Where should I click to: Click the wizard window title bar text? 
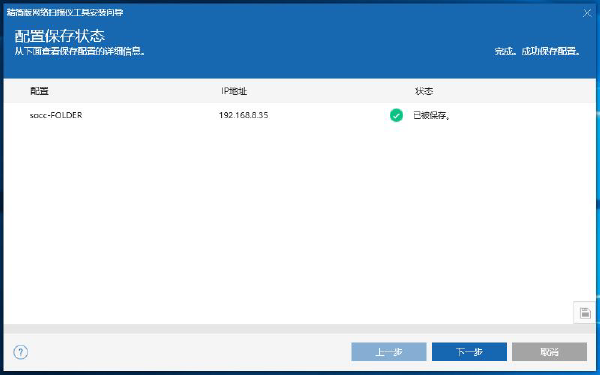[x=65, y=12]
